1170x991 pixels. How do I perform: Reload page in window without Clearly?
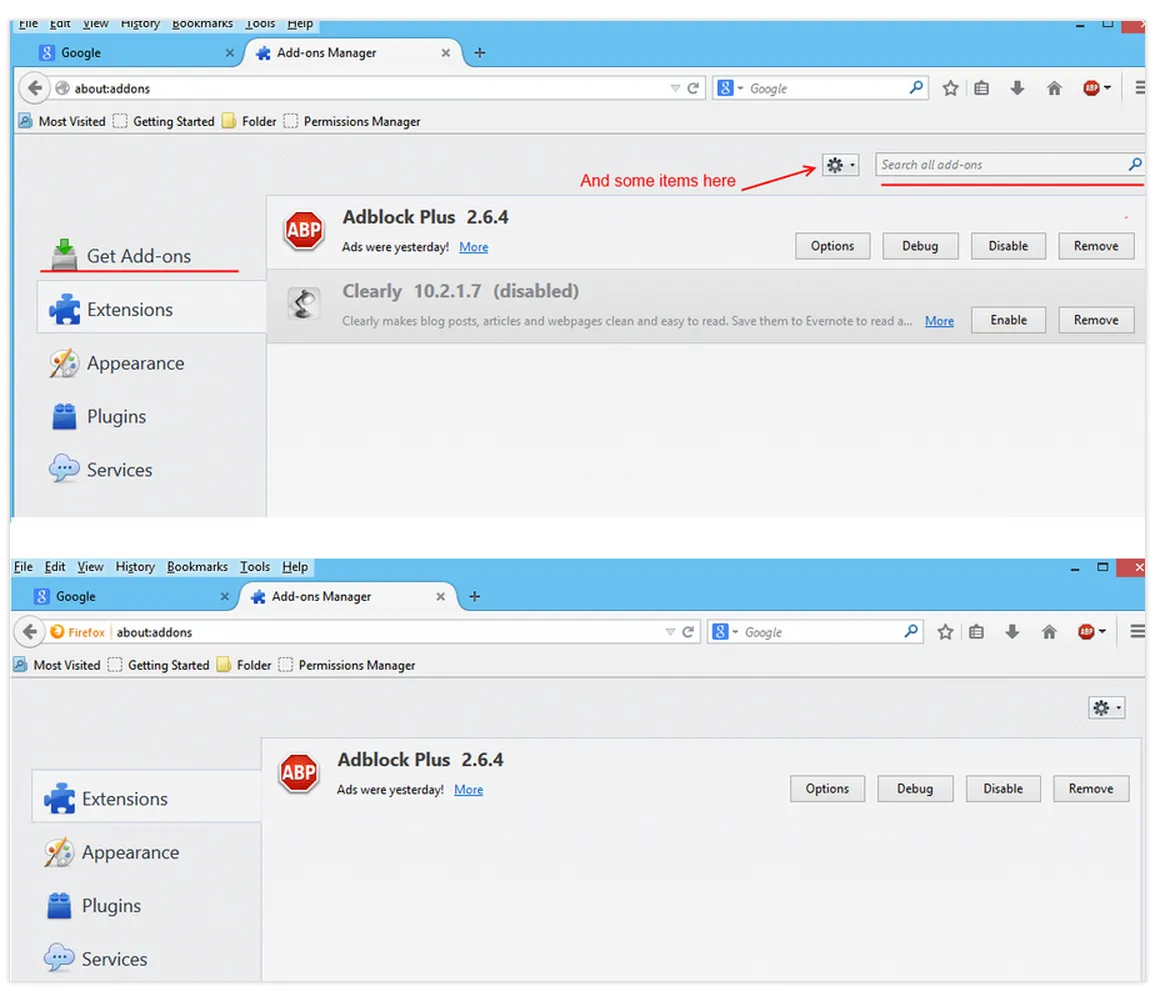688,632
